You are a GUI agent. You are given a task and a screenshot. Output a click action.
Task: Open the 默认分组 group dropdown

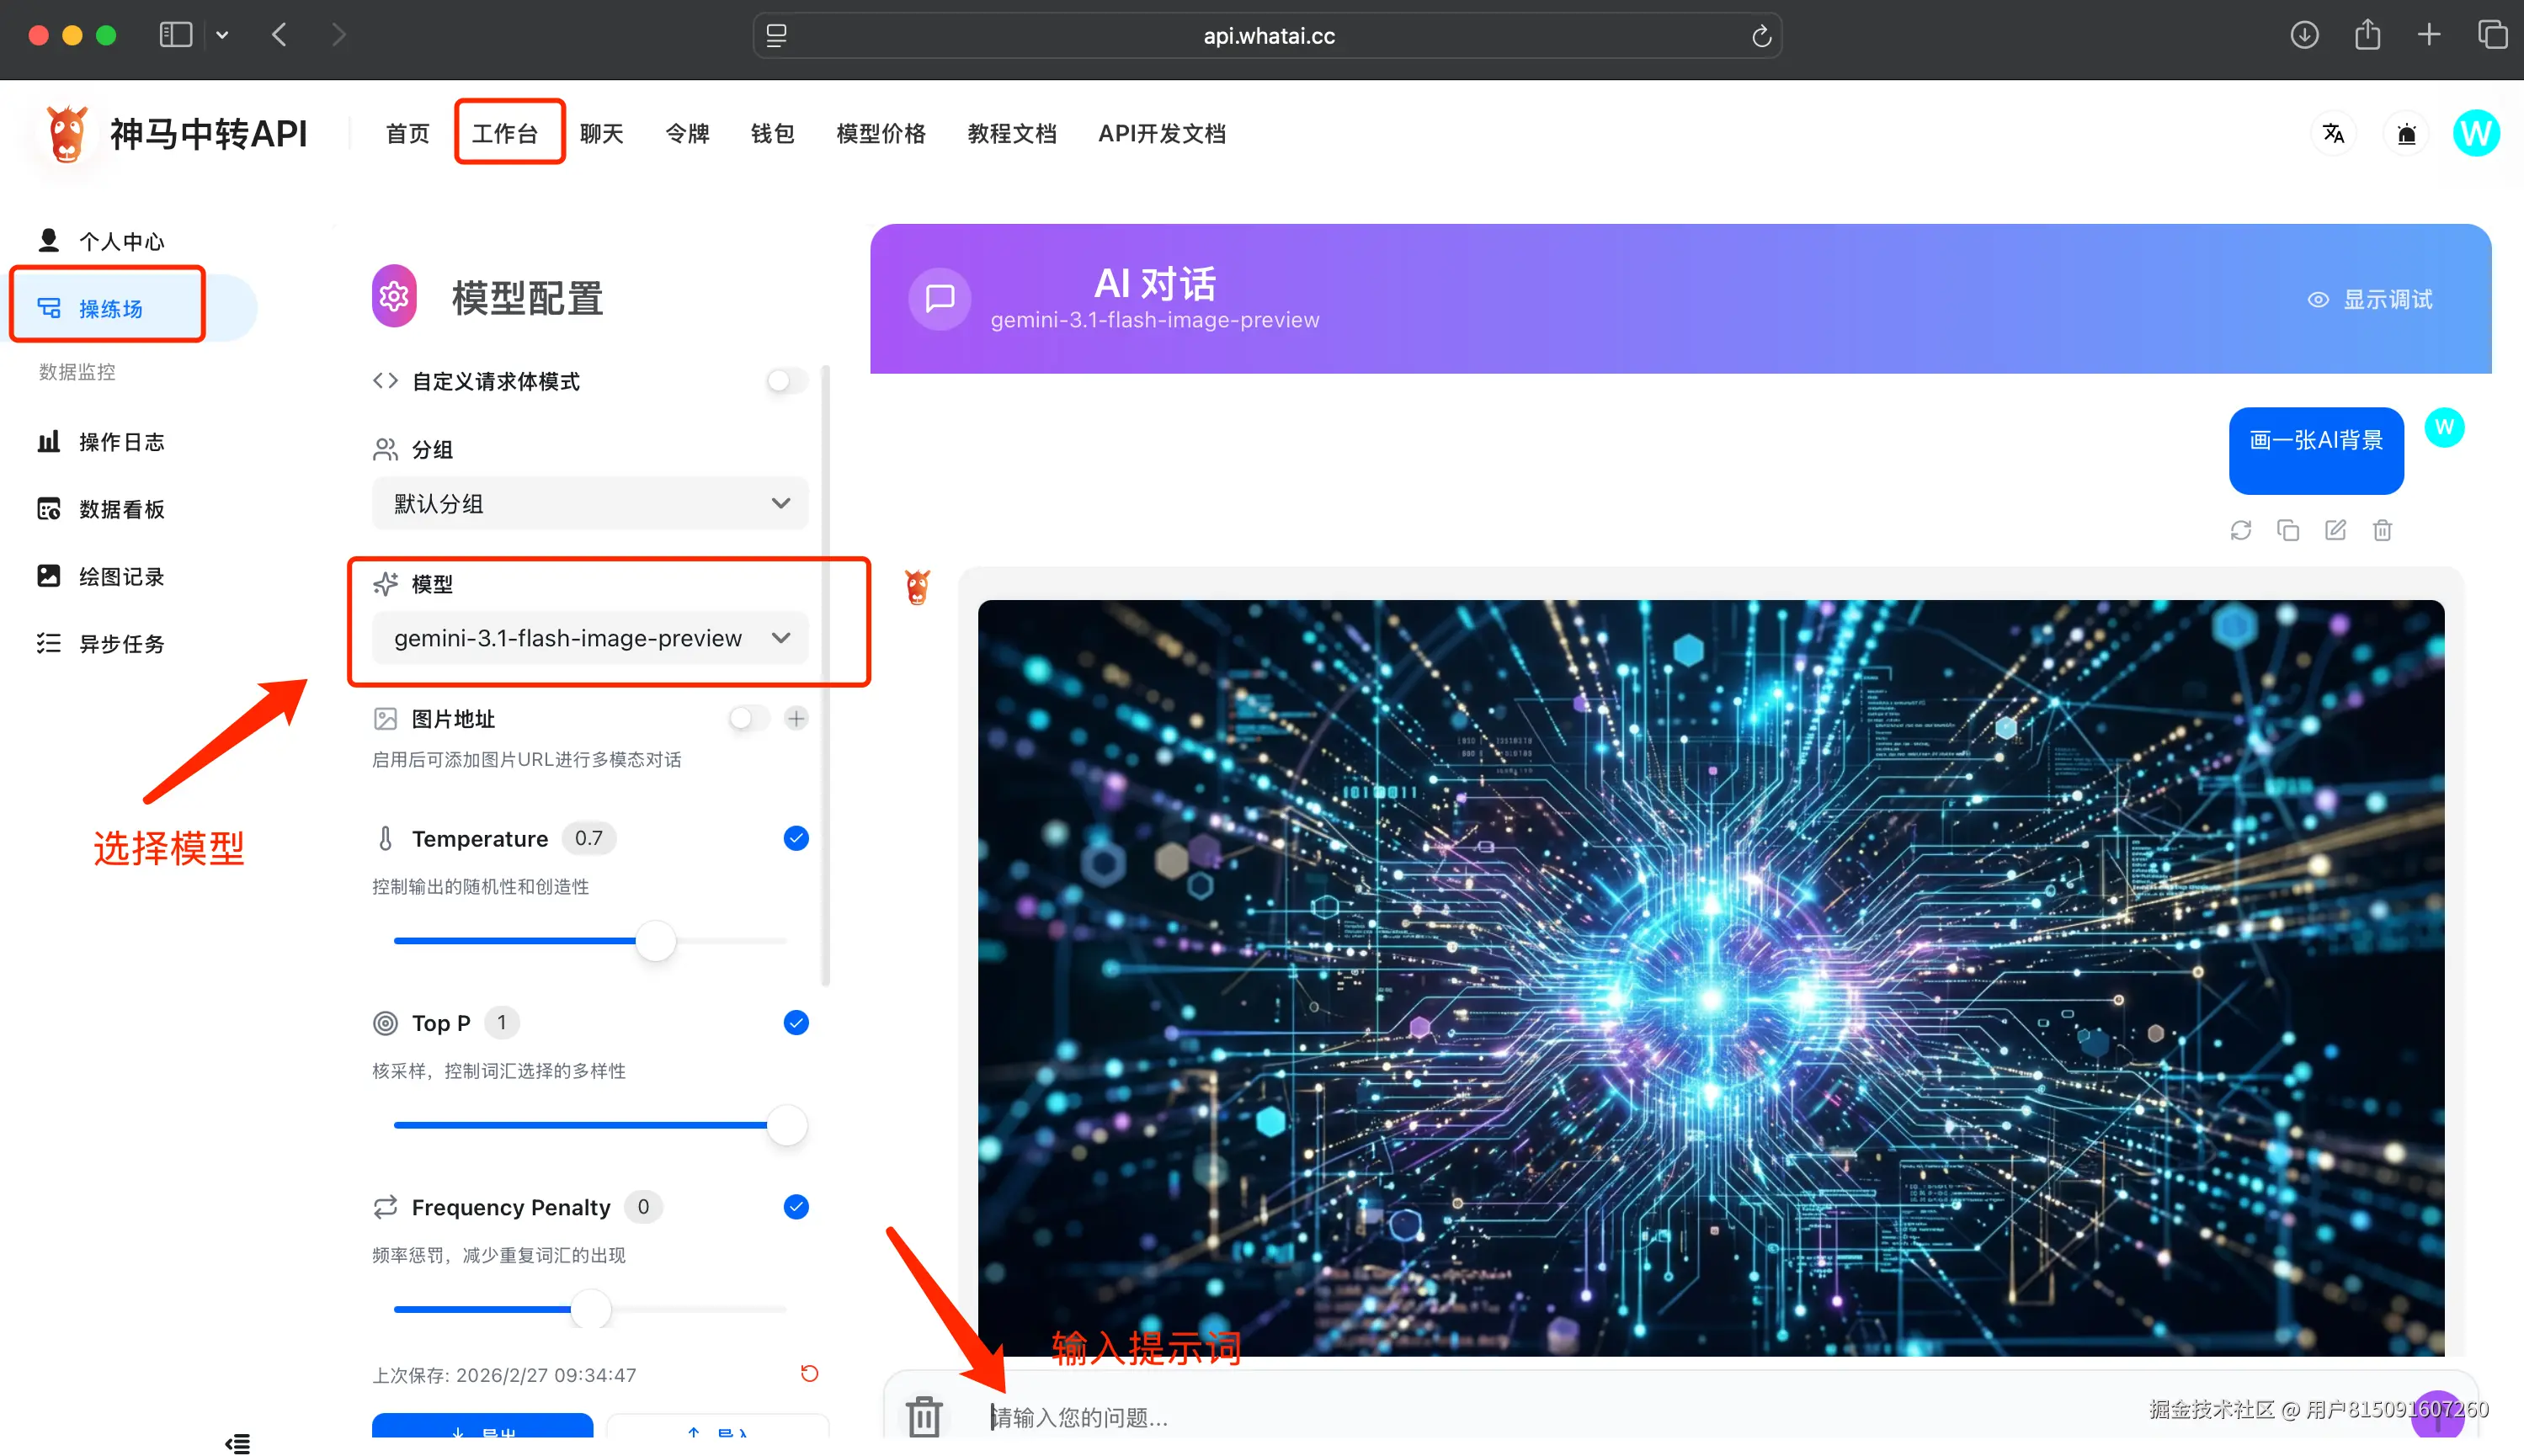(590, 503)
